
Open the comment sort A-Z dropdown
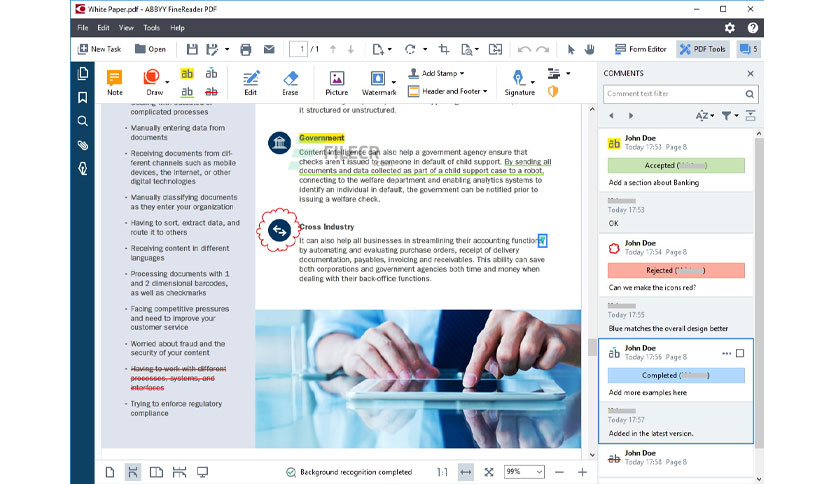[704, 115]
